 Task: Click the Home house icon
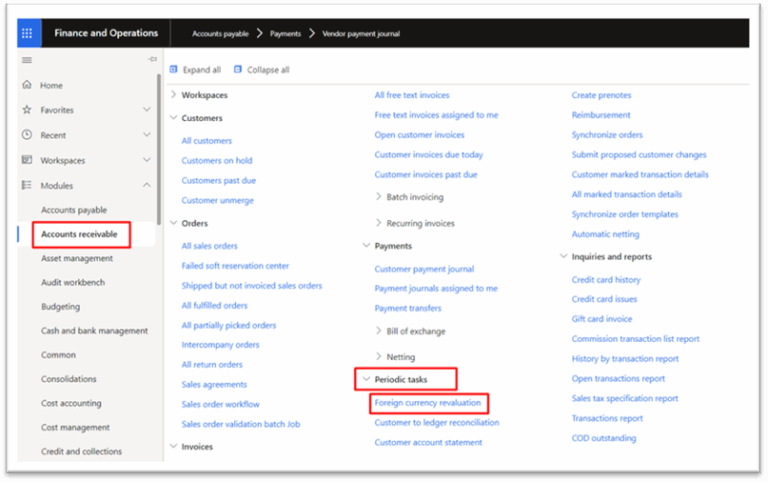point(27,85)
